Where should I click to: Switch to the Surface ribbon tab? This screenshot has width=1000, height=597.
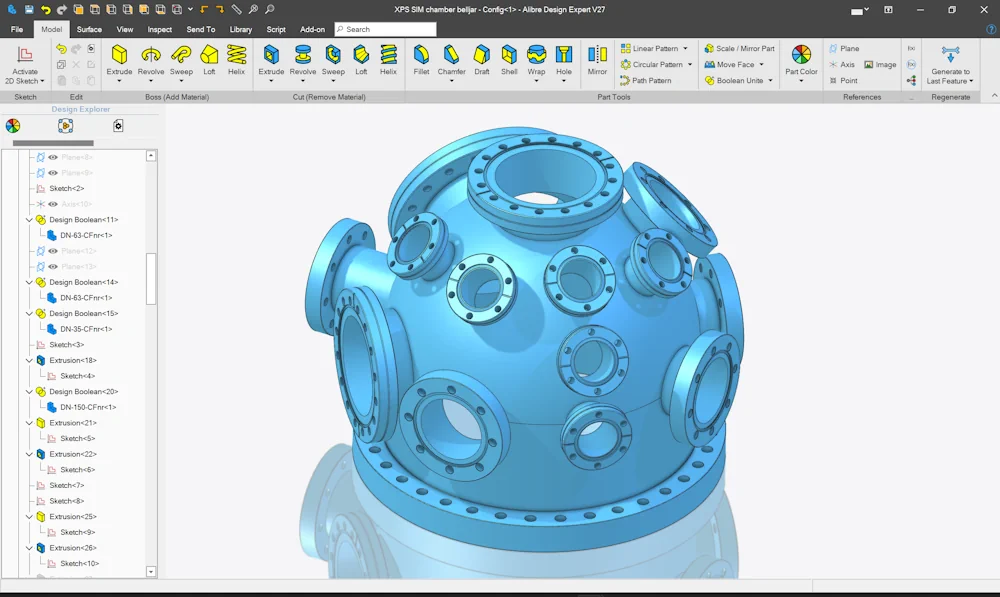[89, 29]
